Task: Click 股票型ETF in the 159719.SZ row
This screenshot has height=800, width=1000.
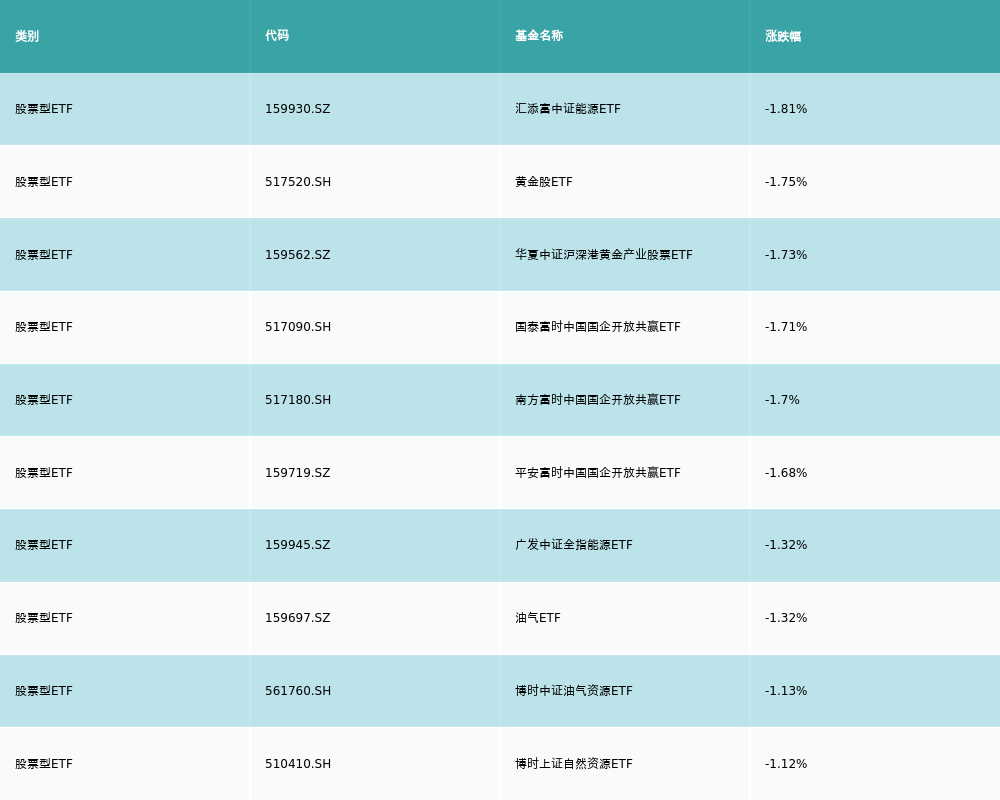Action: 44,473
